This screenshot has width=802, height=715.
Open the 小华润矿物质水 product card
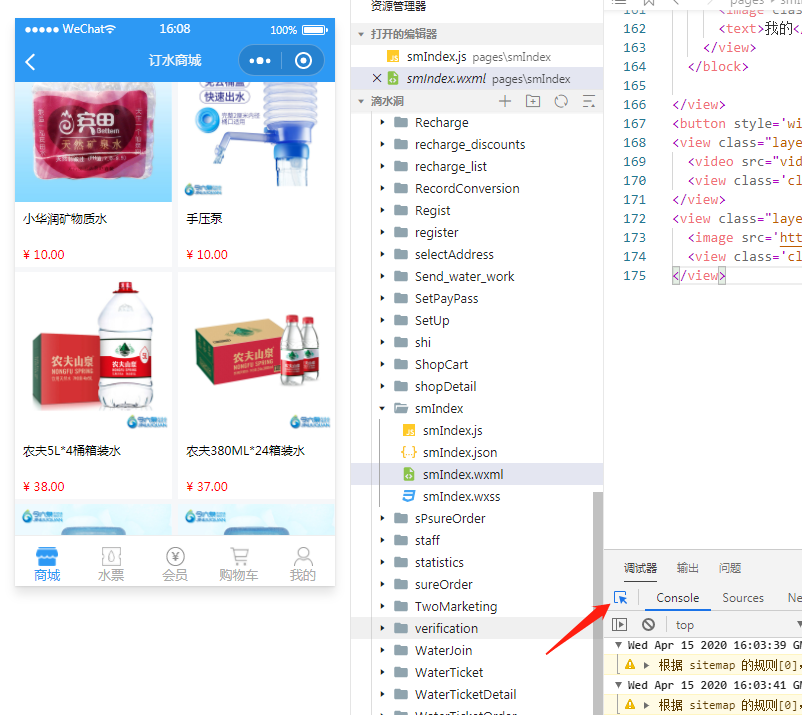point(94,174)
